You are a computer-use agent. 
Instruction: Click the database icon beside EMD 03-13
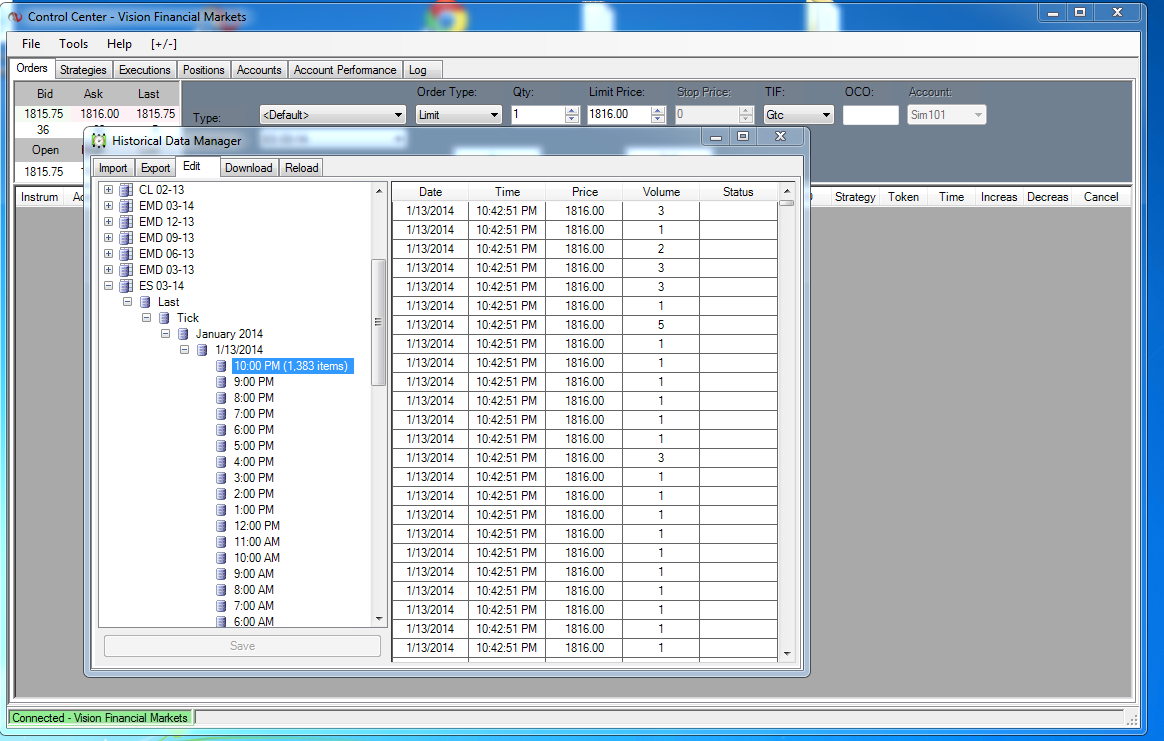pyautogui.click(x=126, y=270)
